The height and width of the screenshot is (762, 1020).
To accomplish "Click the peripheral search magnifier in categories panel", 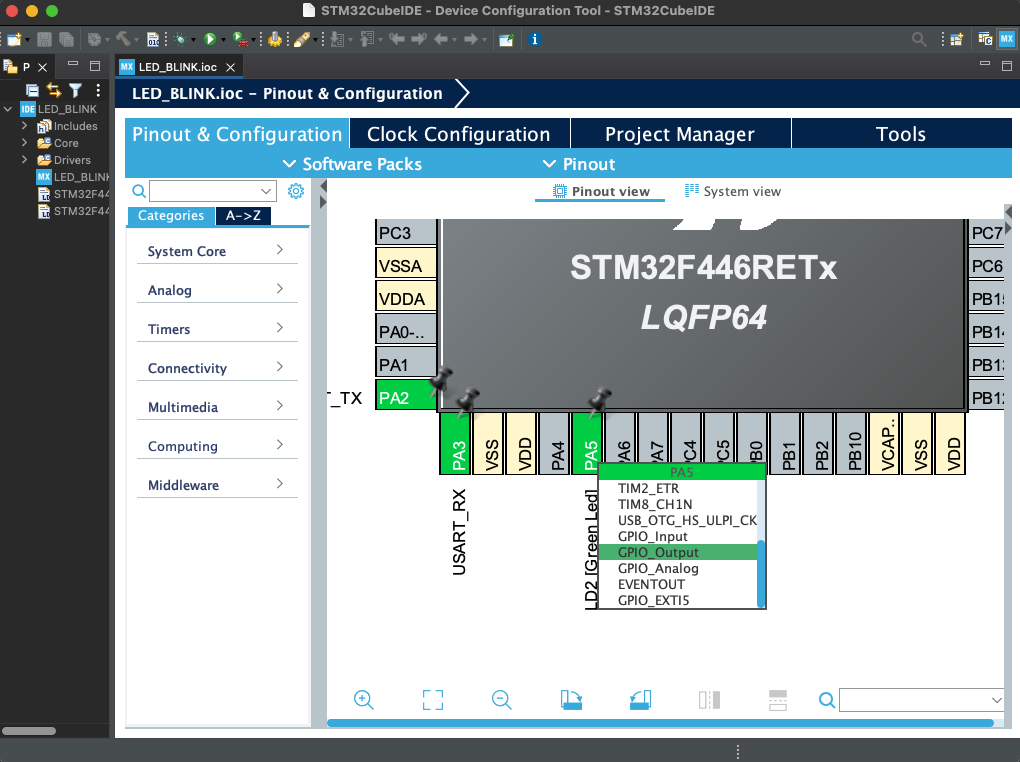I will [139, 191].
